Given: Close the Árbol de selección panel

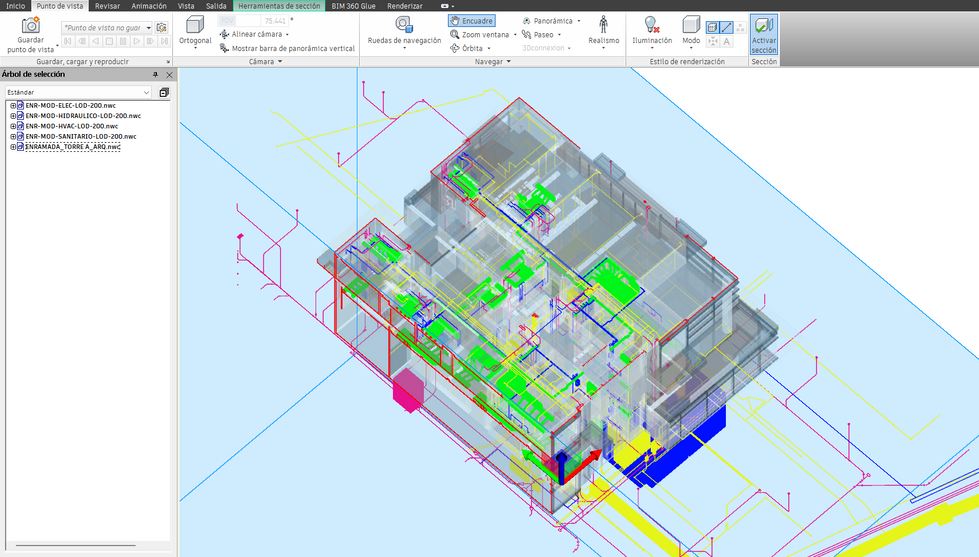Looking at the screenshot, I should (x=169, y=74).
